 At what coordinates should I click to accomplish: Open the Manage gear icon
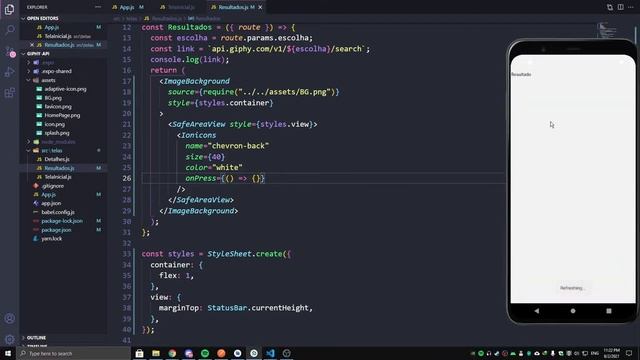pyautogui.click(x=9, y=339)
